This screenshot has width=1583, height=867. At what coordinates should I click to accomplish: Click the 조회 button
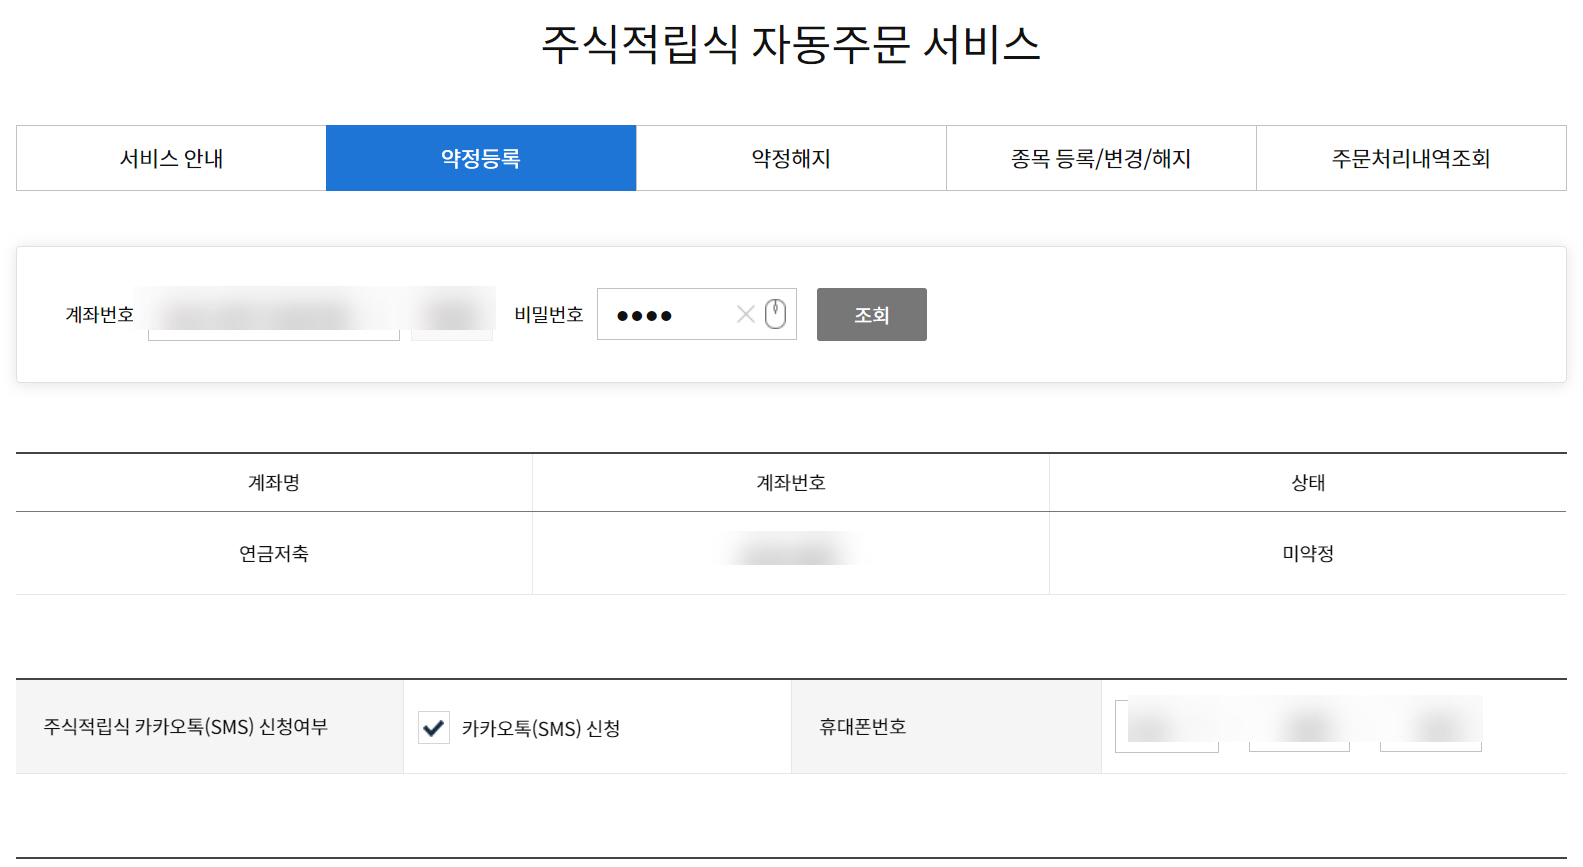click(x=871, y=314)
